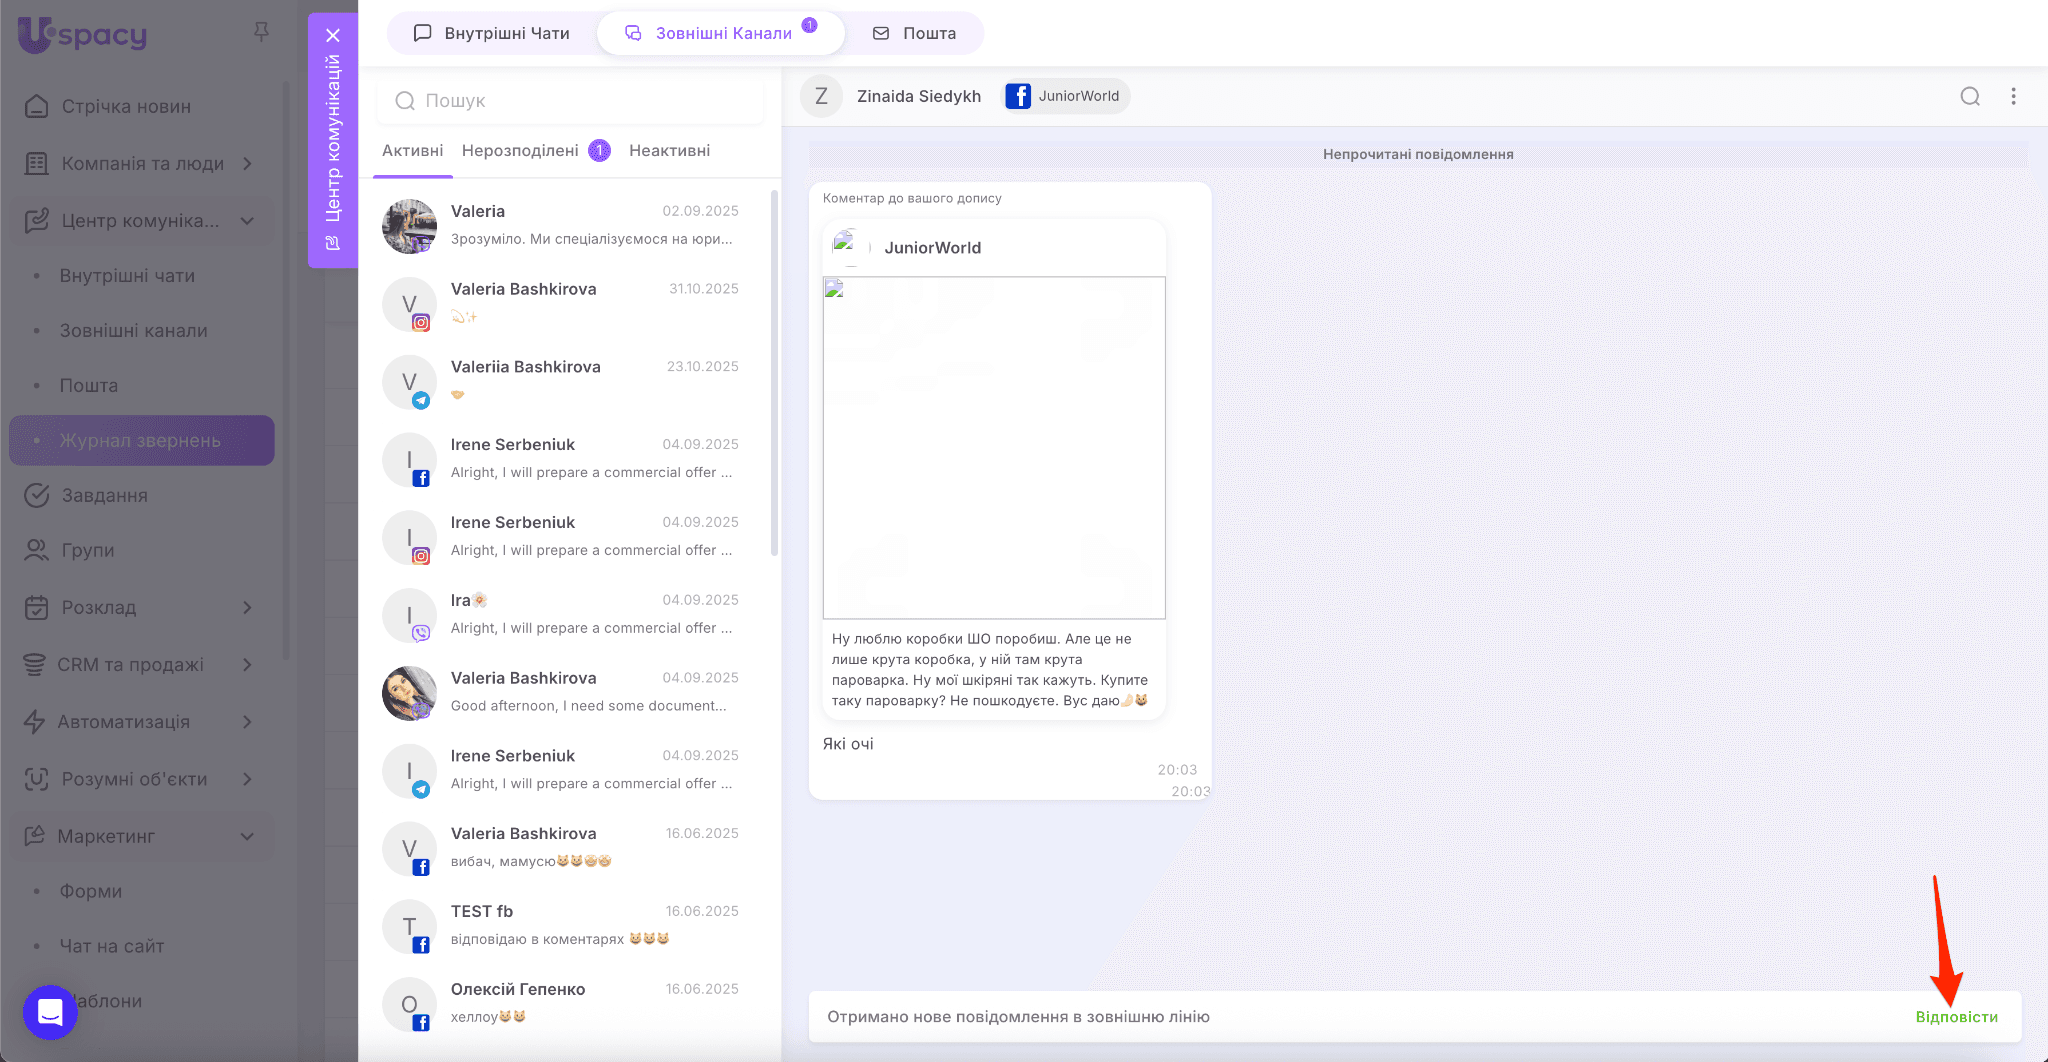2048x1062 pixels.
Task: Click the Розумні об'єкти icon
Action: click(37, 779)
